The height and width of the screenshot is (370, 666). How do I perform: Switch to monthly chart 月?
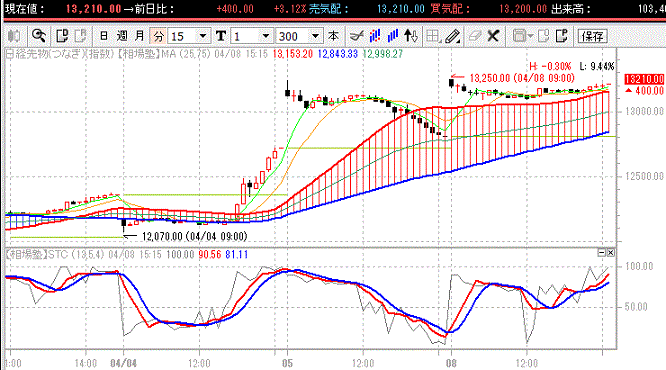[140, 36]
